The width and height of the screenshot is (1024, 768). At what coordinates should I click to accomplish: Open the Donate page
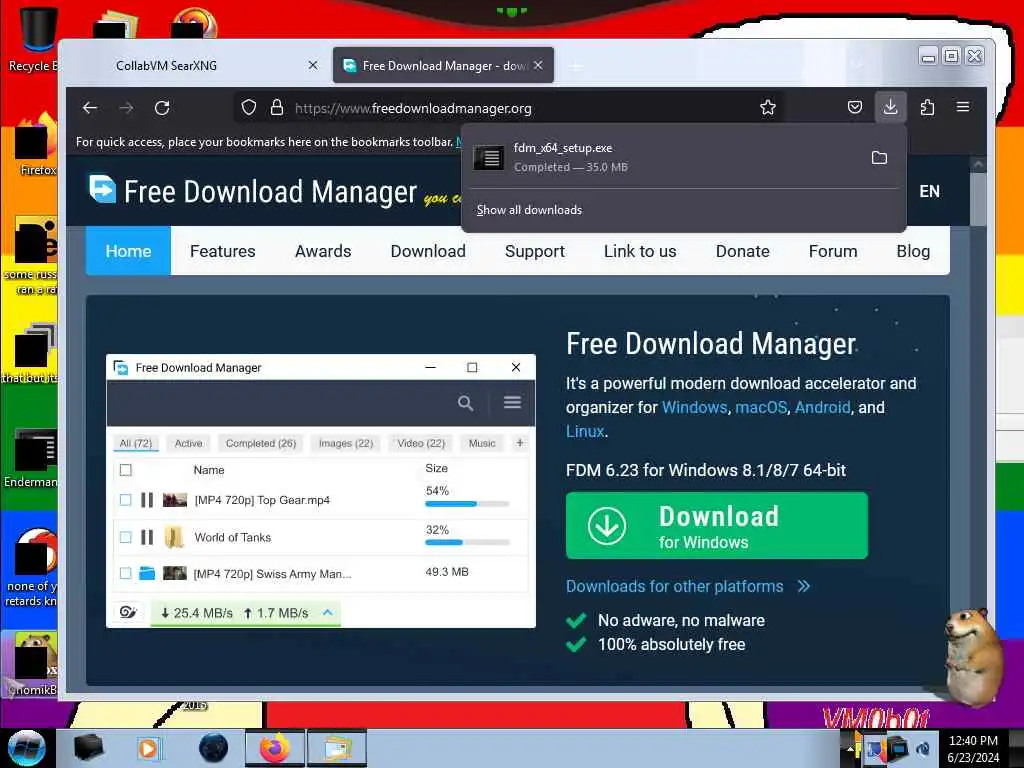tap(743, 251)
